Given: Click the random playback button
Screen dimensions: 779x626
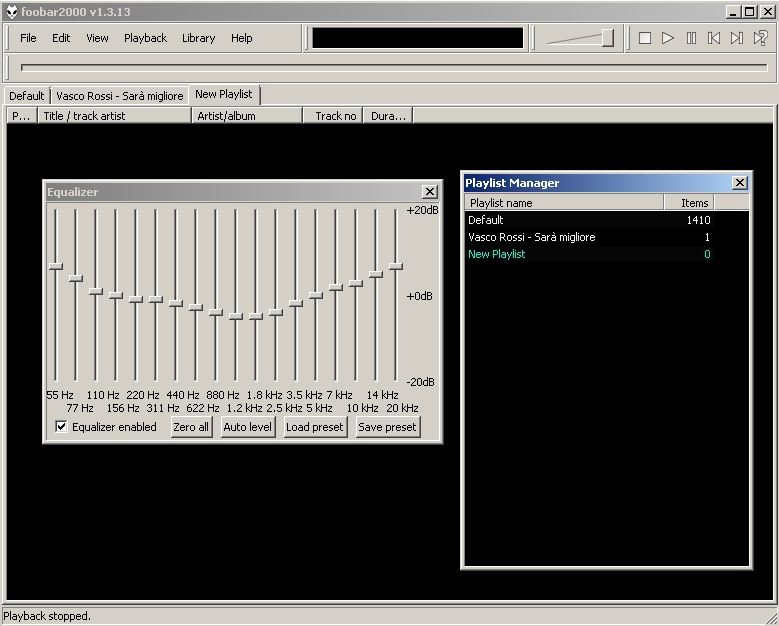Looking at the screenshot, I should point(760,38).
